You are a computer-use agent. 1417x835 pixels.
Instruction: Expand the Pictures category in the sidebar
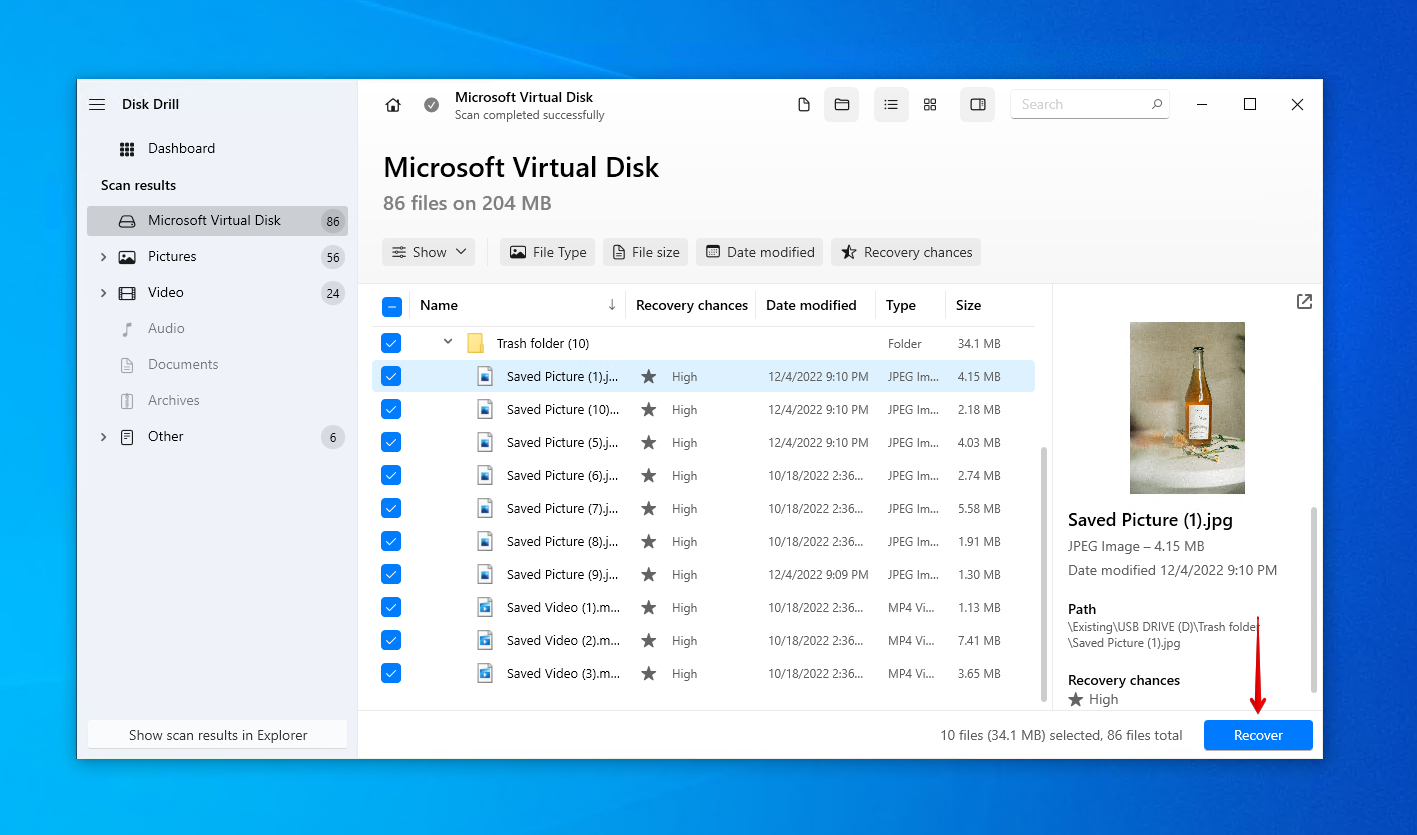pos(103,256)
